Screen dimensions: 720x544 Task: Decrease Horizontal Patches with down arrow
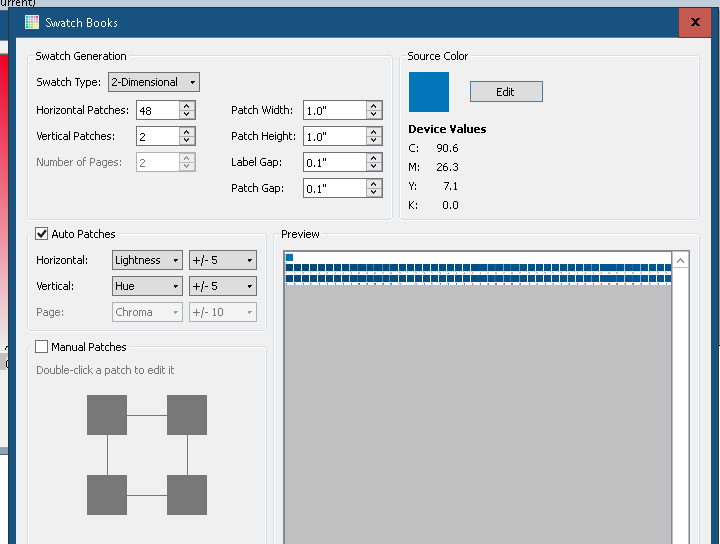coord(187,115)
